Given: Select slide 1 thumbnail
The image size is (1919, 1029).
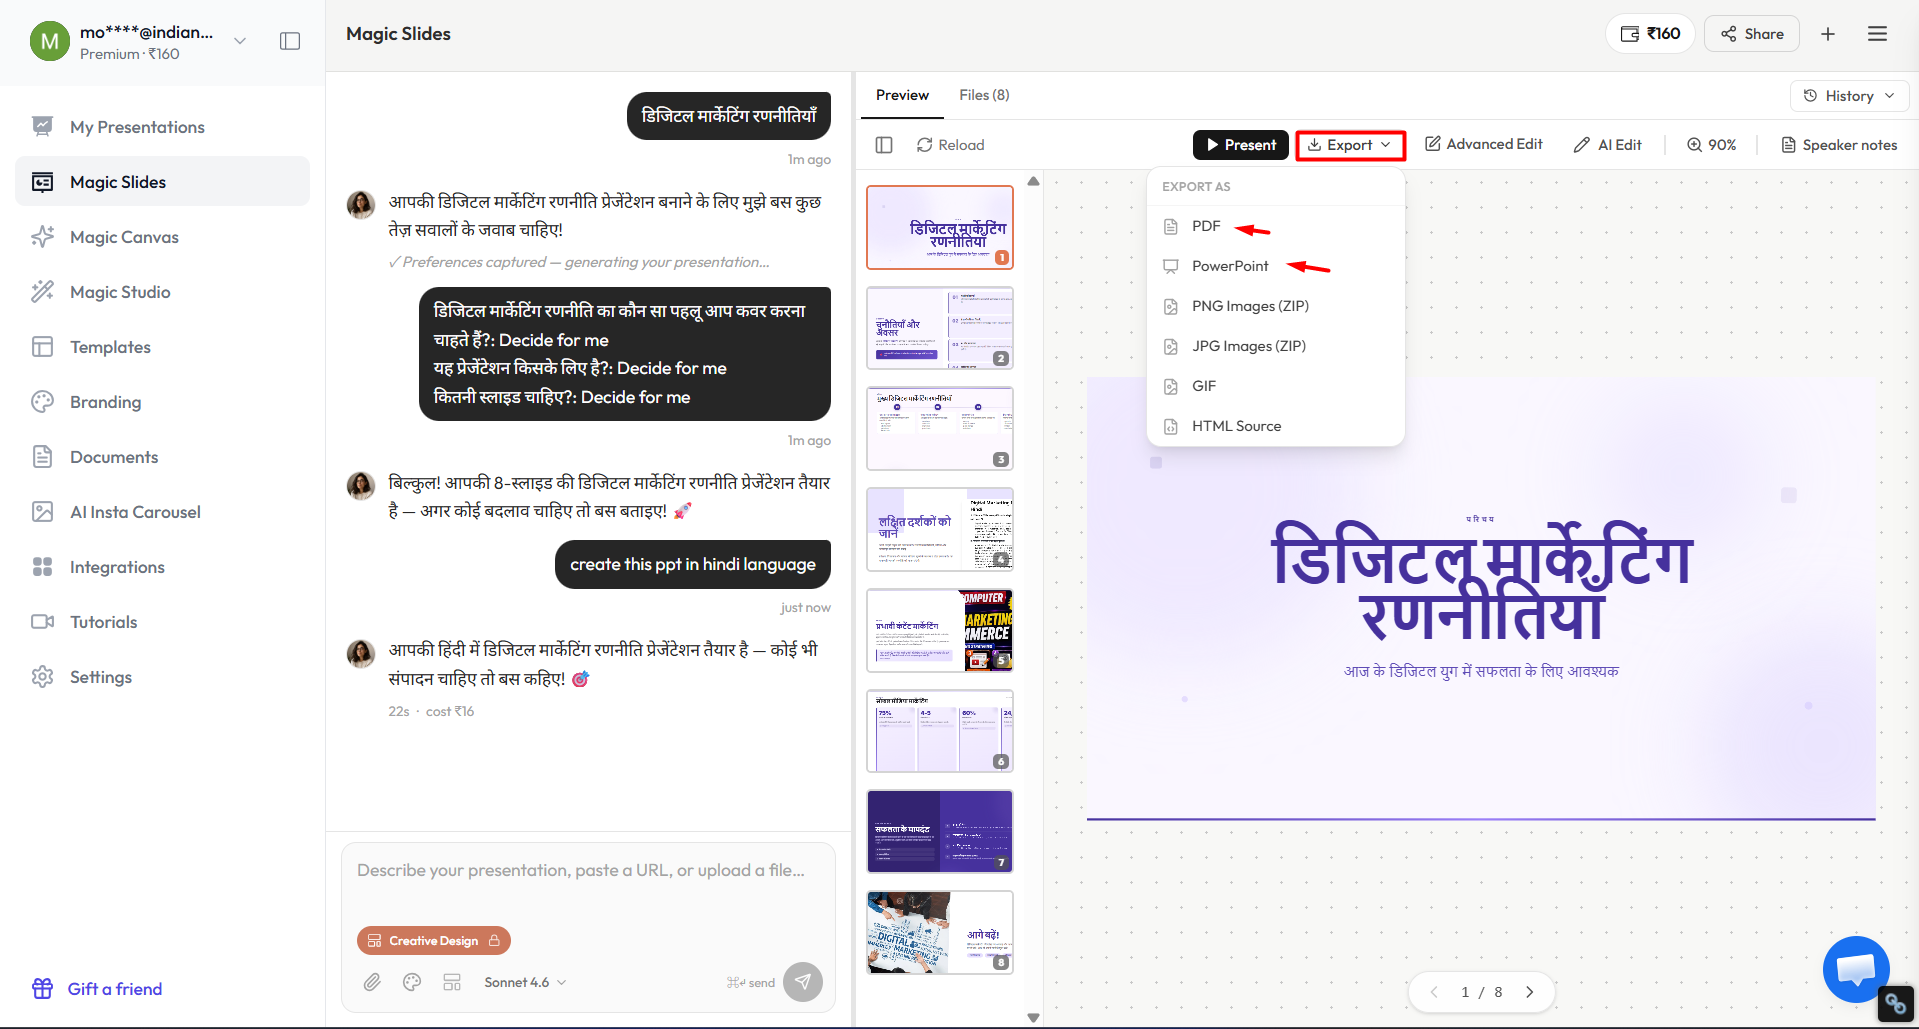Looking at the screenshot, I should point(940,227).
